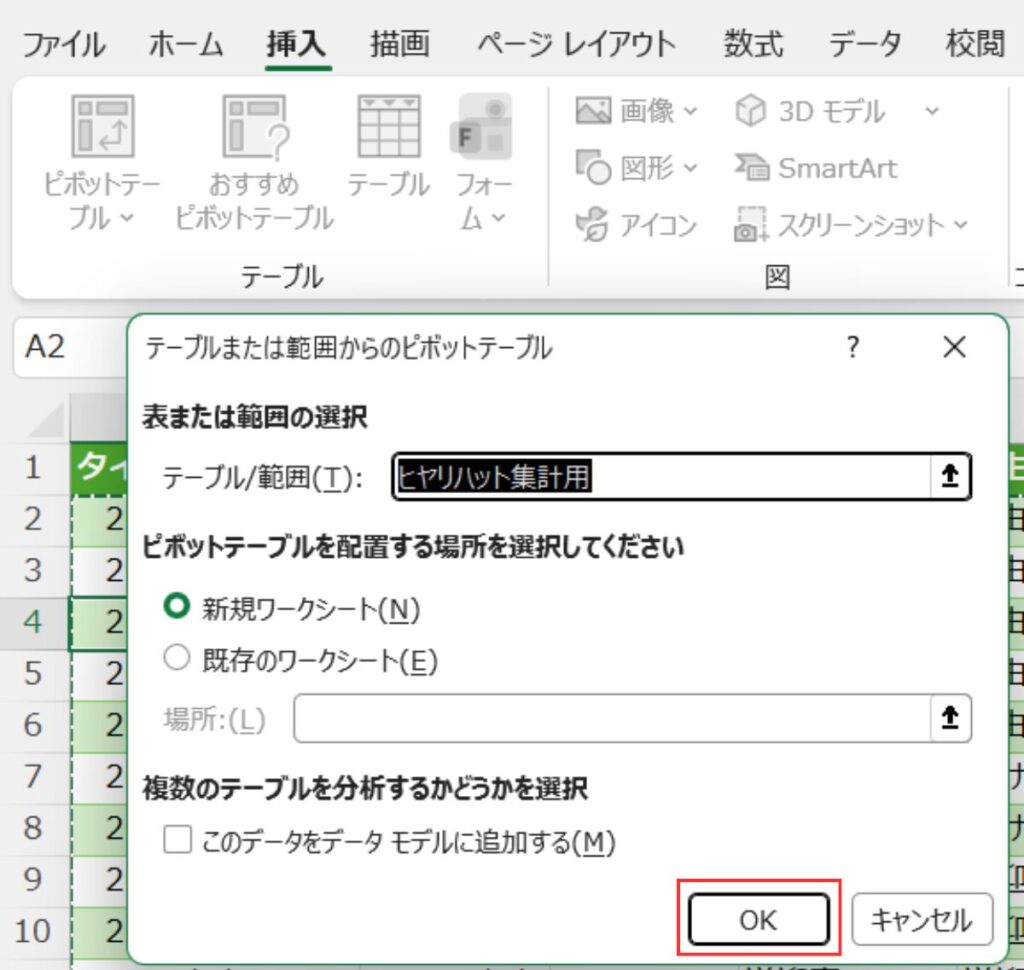Viewport: 1024px width, 970px height.
Task: Switch to the データ tab
Action: pyautogui.click(x=865, y=44)
